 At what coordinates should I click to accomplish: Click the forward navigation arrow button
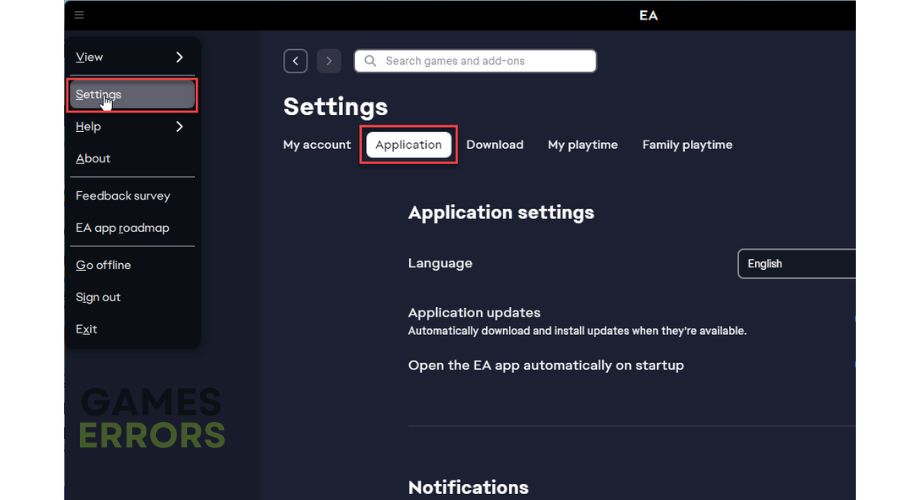[329, 61]
